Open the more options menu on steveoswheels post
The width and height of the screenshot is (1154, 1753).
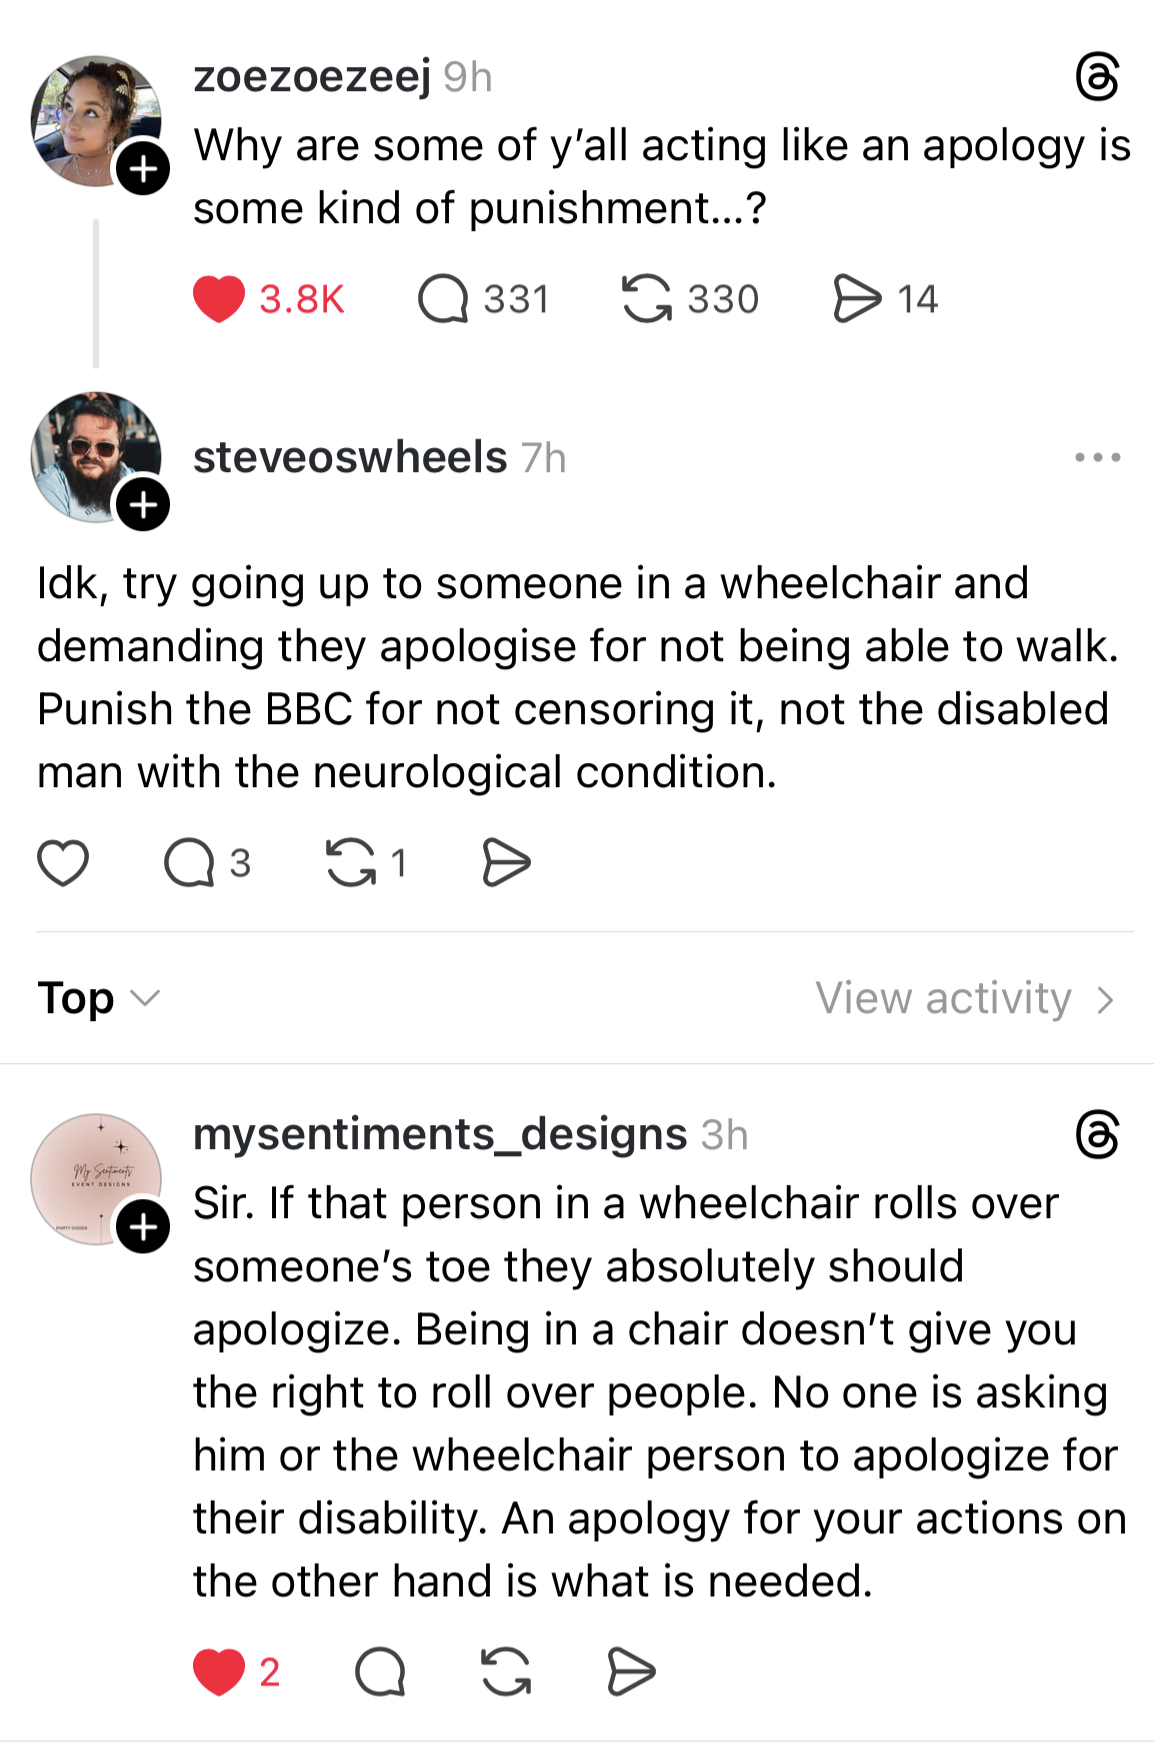(x=1097, y=458)
